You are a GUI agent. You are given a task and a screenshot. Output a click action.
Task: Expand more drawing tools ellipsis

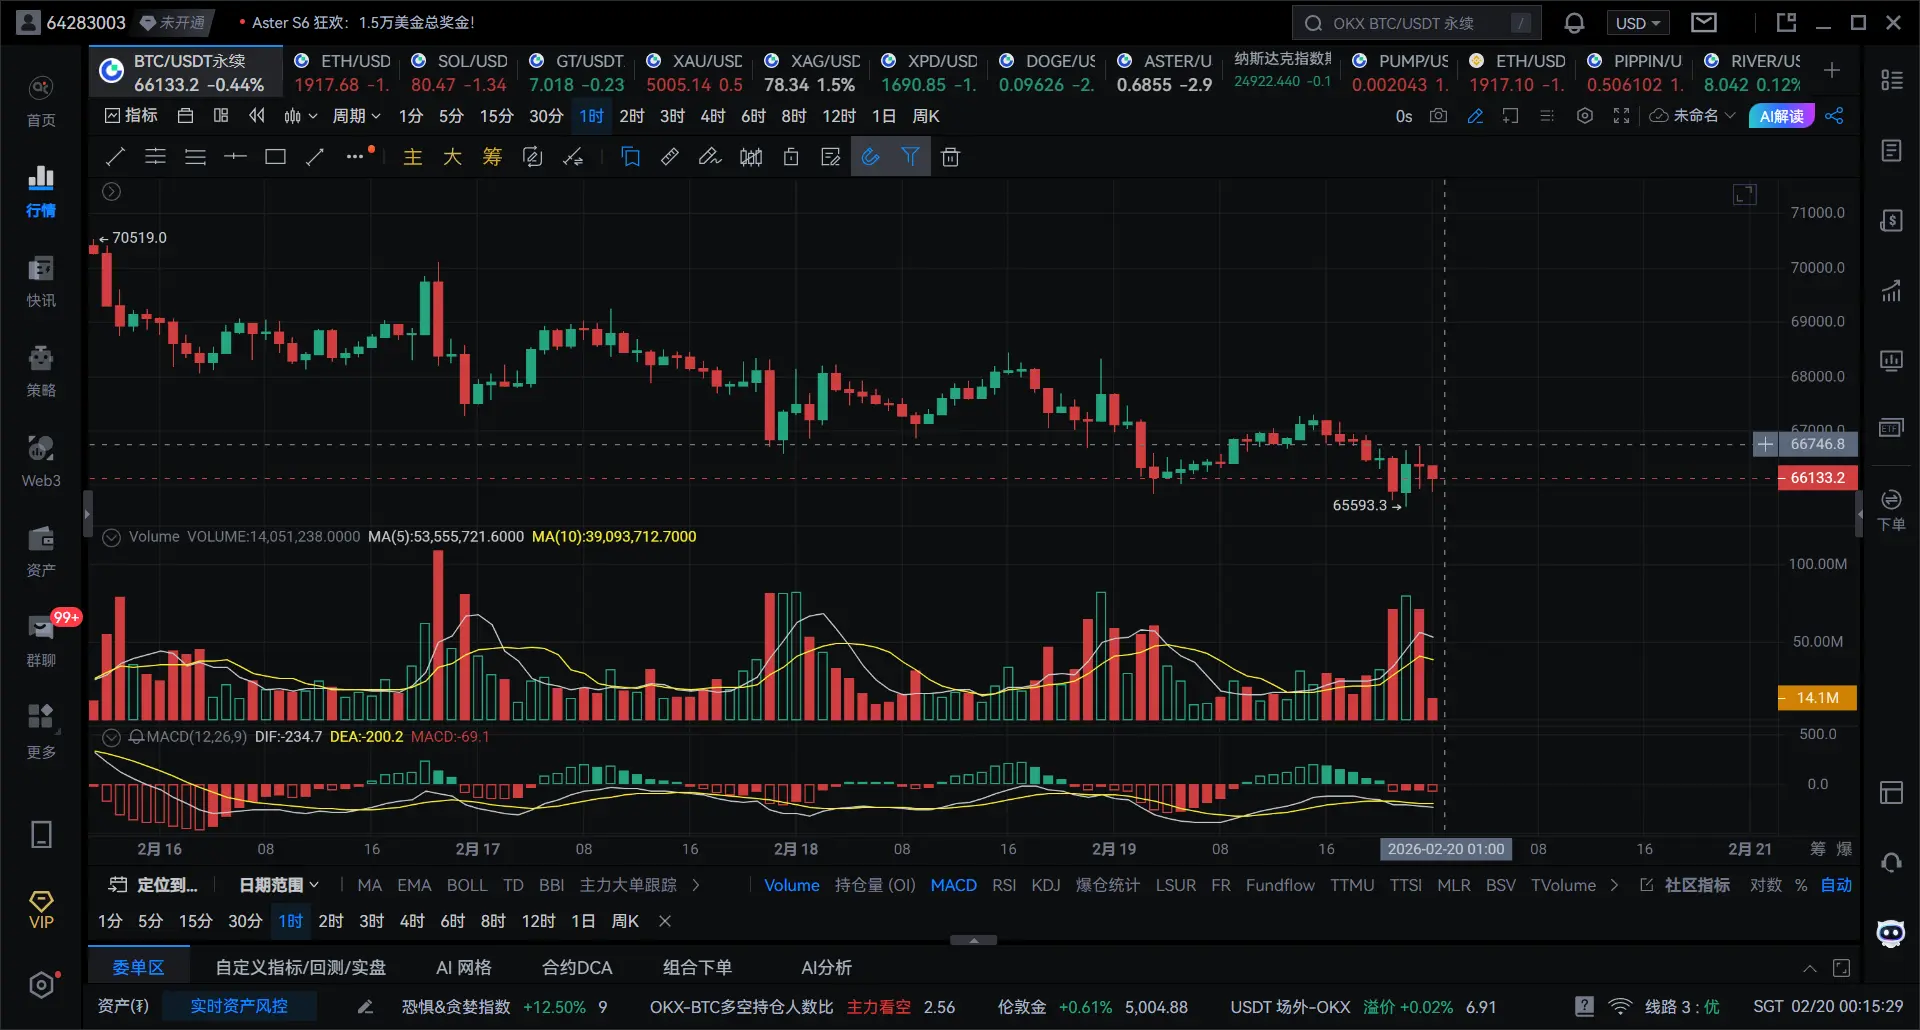click(x=357, y=156)
